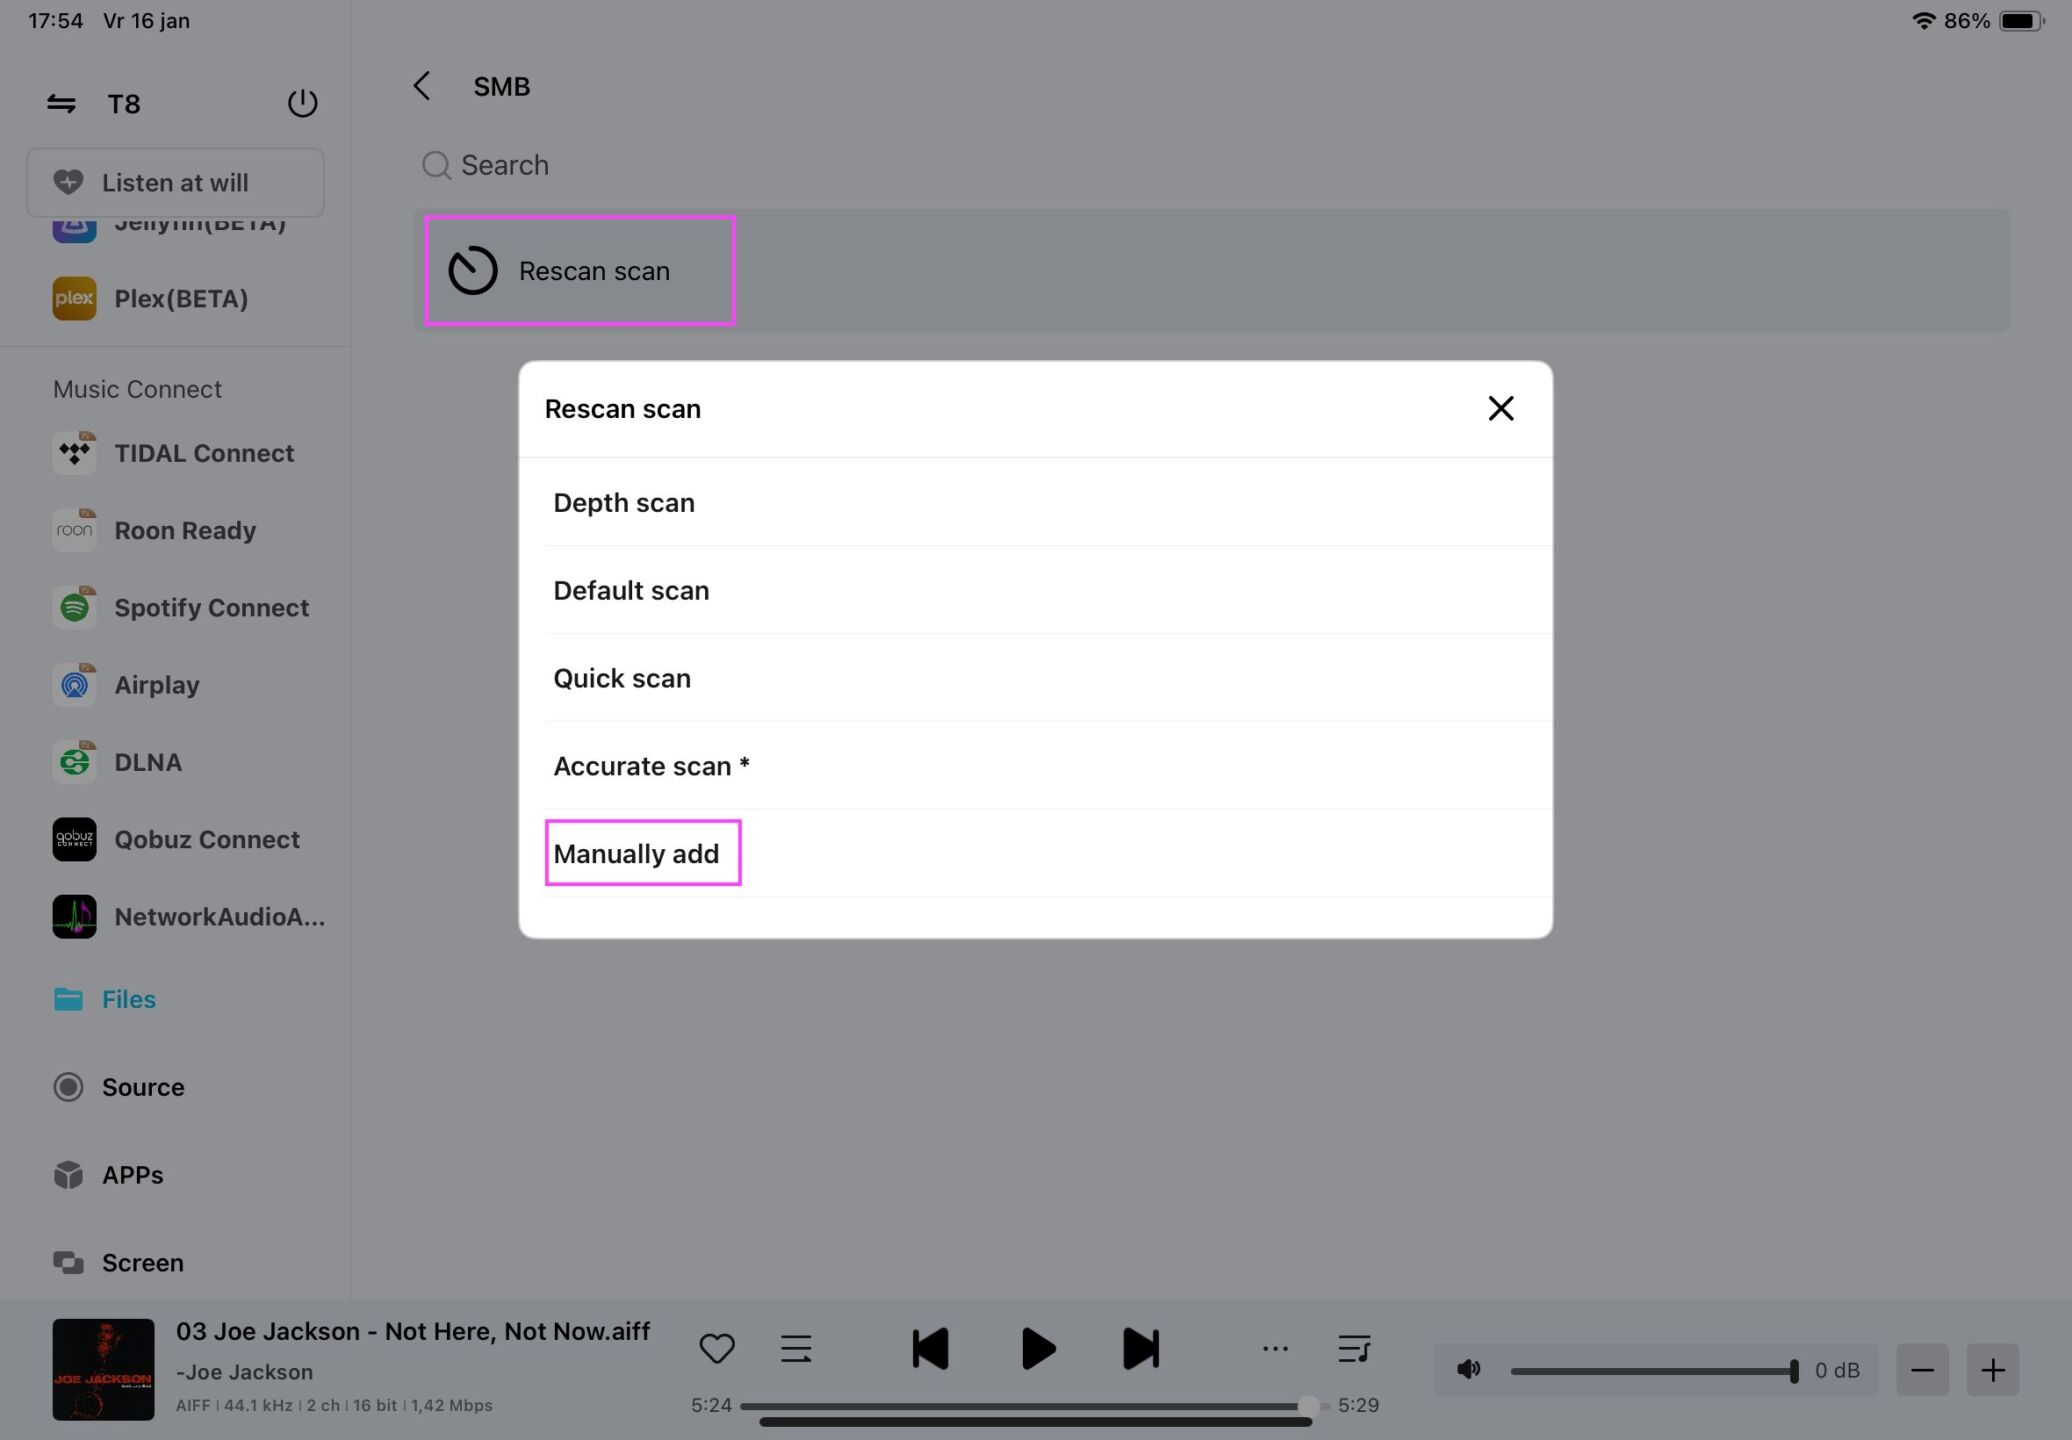Open TIDAL Connect icon
The image size is (2072, 1440).
point(74,453)
